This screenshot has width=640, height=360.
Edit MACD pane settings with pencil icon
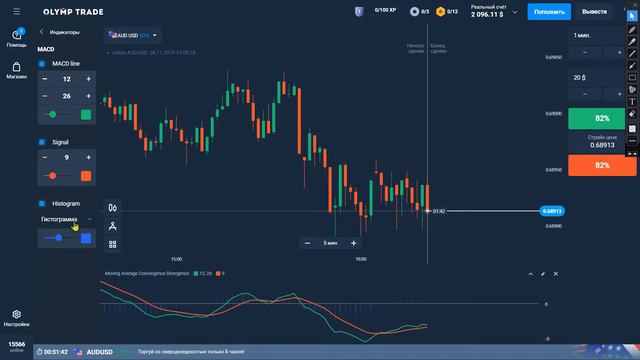543,274
